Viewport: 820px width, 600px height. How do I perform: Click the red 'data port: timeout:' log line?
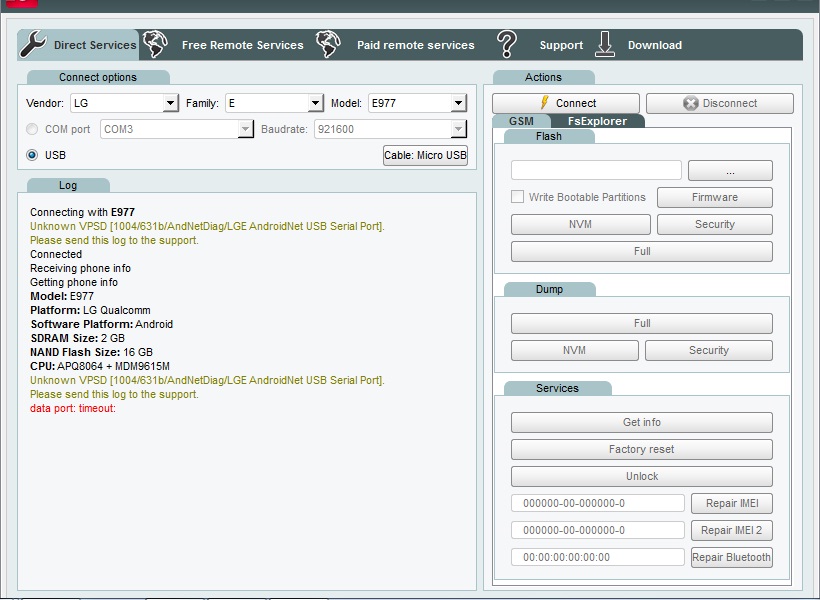tap(73, 408)
